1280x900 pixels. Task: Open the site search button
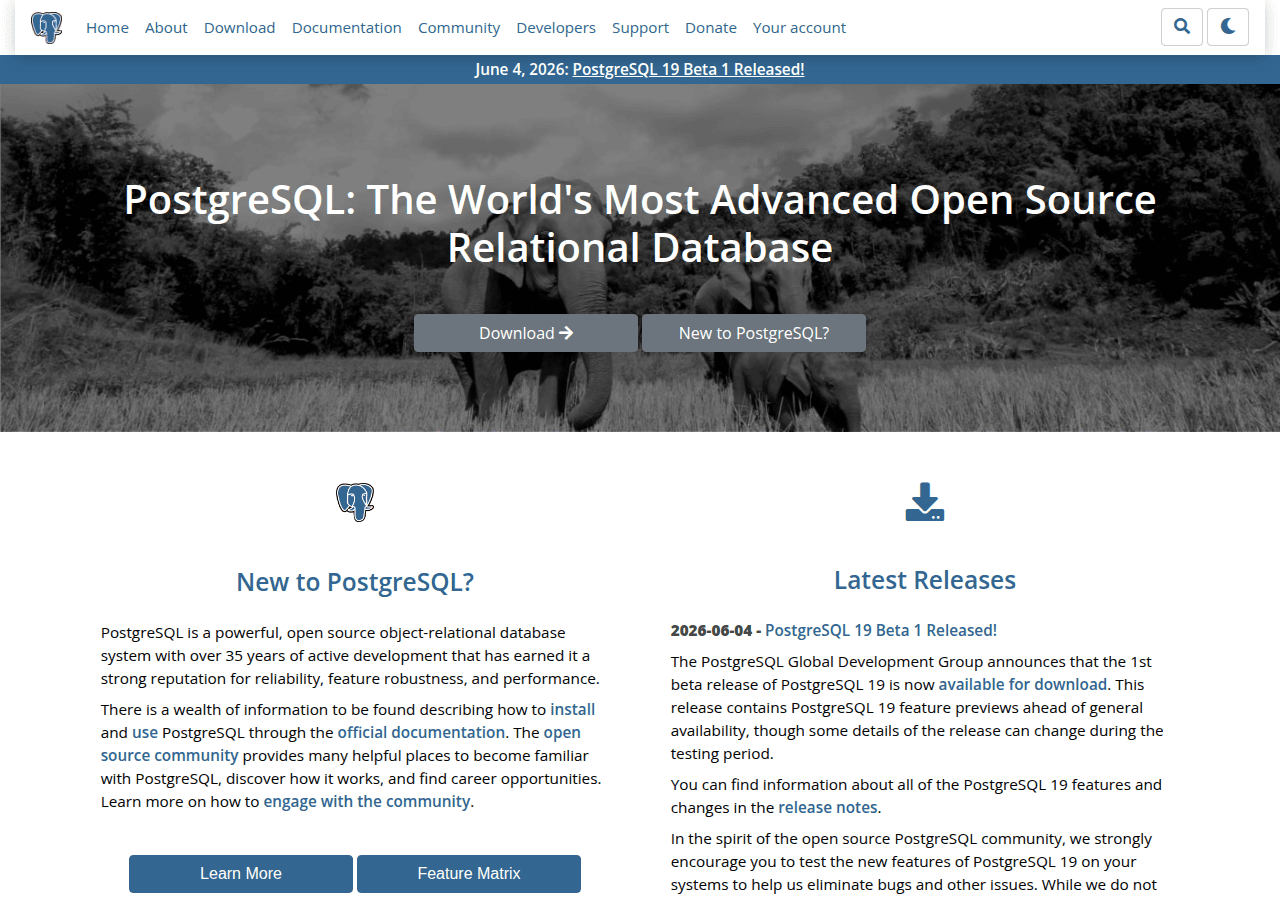pos(1182,27)
